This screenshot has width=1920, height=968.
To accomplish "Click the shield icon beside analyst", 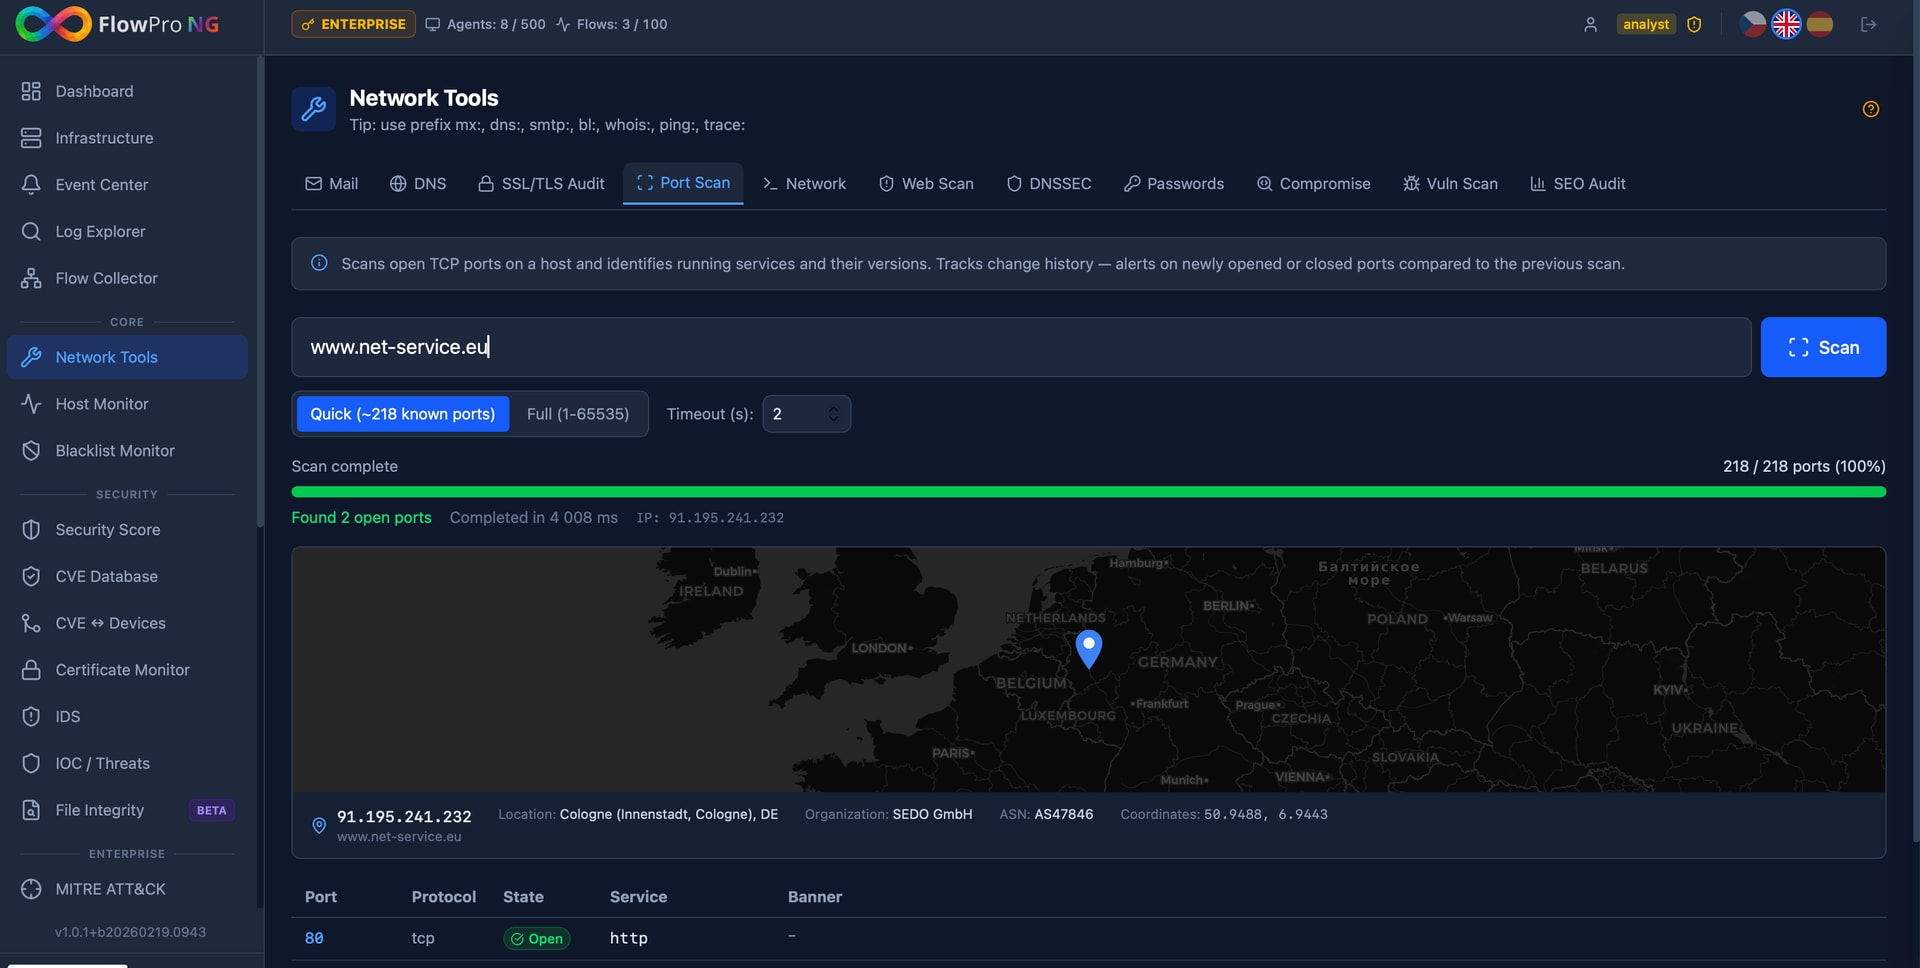I will point(1694,24).
